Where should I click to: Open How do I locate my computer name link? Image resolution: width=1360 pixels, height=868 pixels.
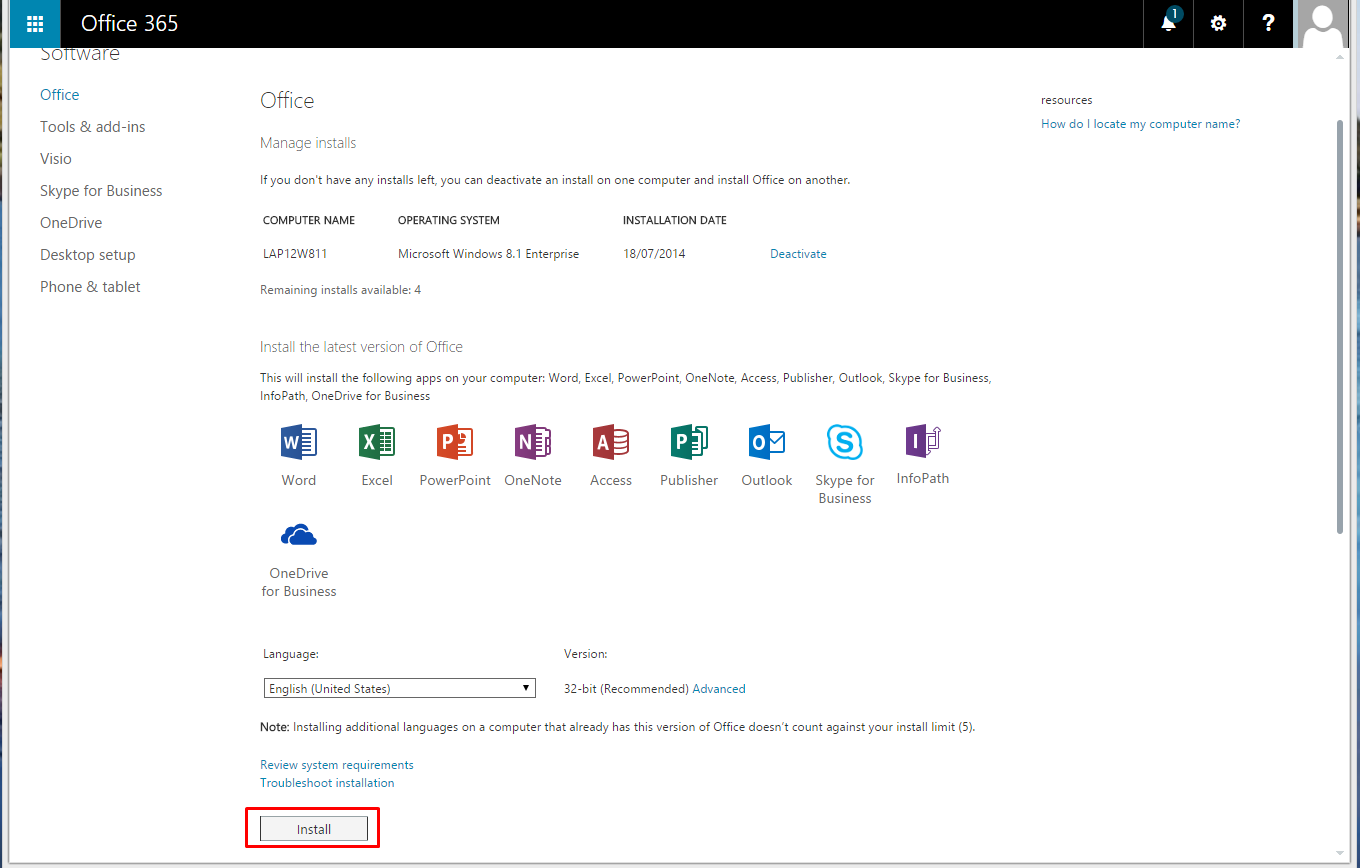pos(1141,124)
